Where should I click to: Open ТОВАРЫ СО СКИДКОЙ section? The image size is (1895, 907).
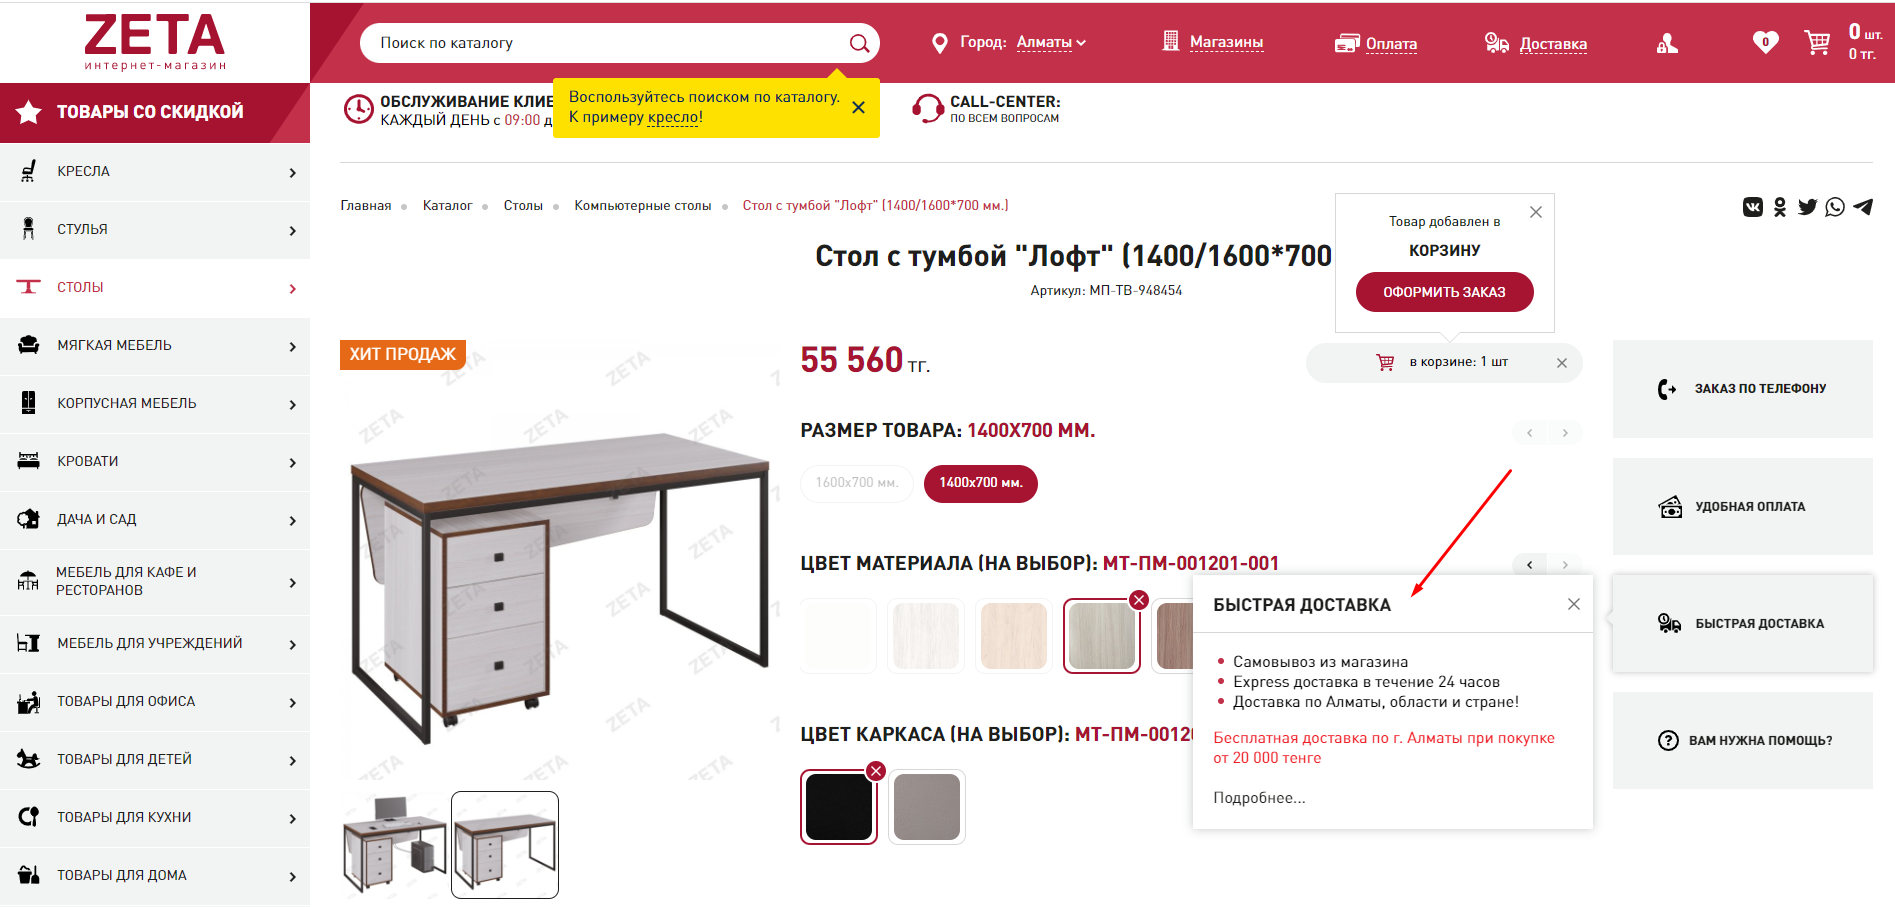(155, 112)
